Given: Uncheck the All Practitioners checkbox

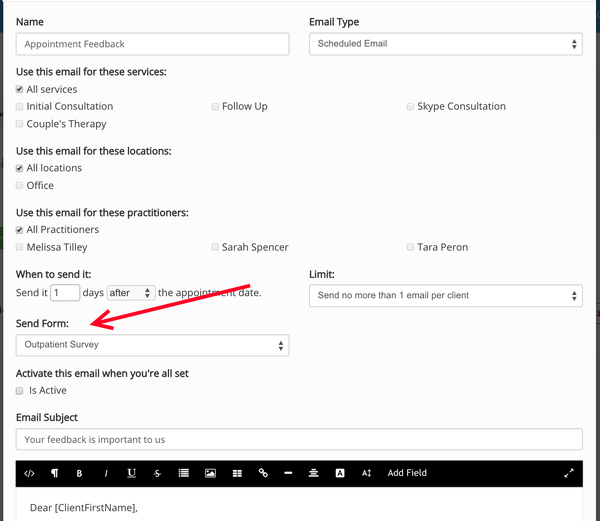Looking at the screenshot, I should [x=19, y=230].
